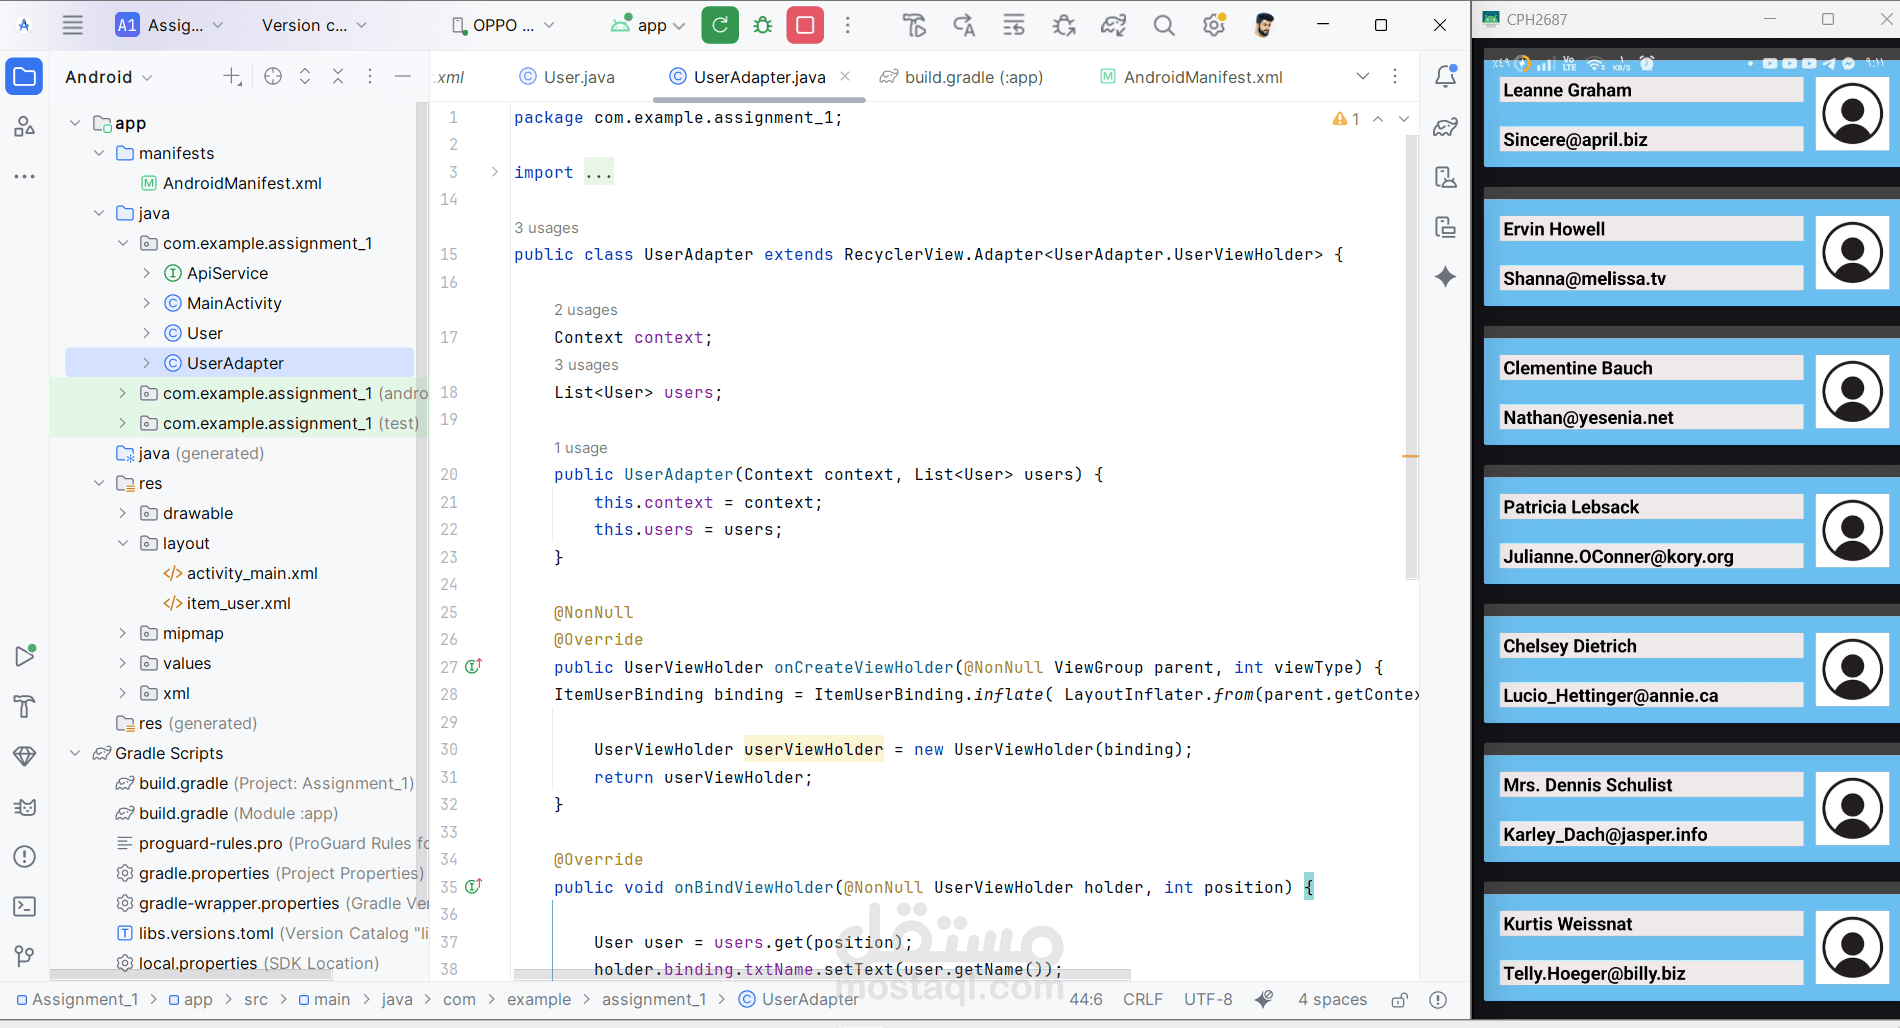The image size is (1900, 1028).
Task: Click the 3 usages hint above class
Action: tap(546, 228)
